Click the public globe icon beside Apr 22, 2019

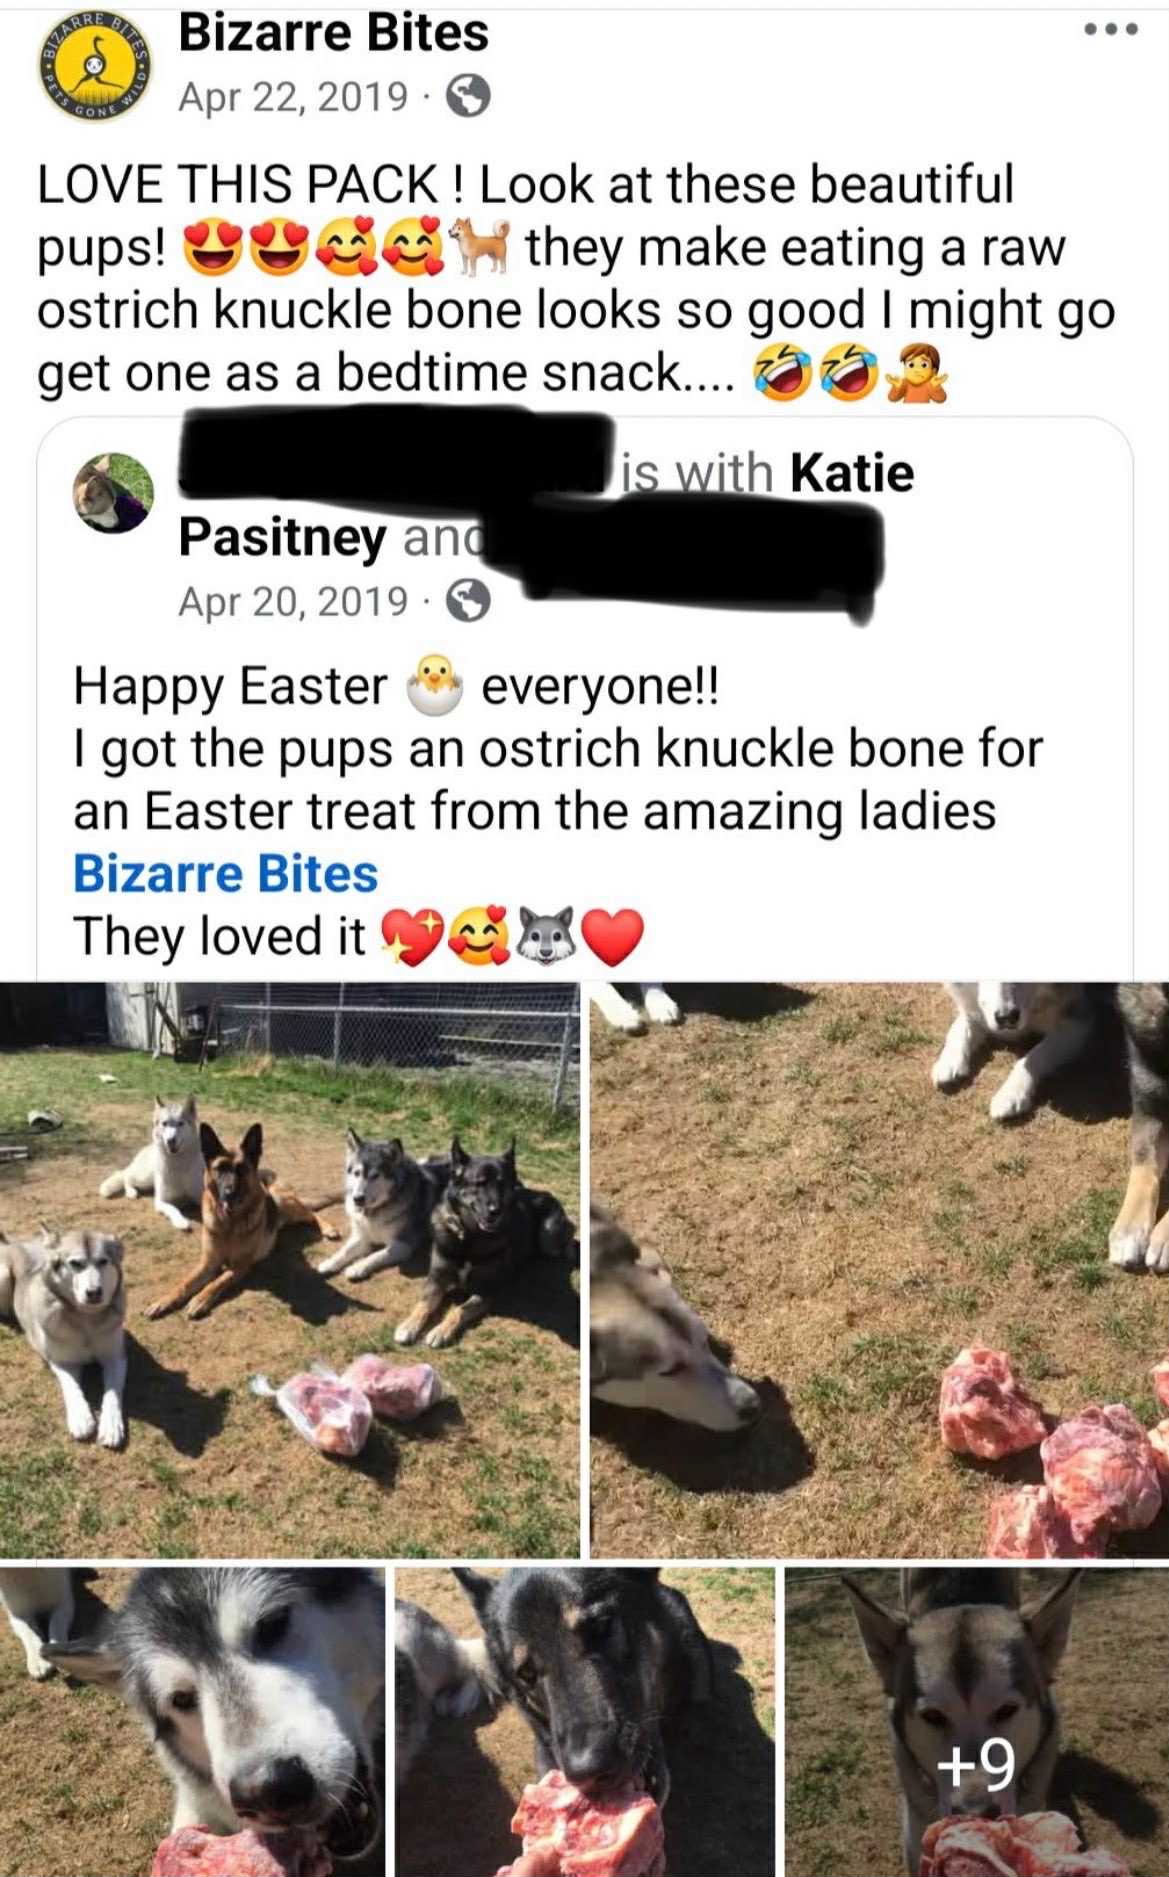[x=467, y=97]
